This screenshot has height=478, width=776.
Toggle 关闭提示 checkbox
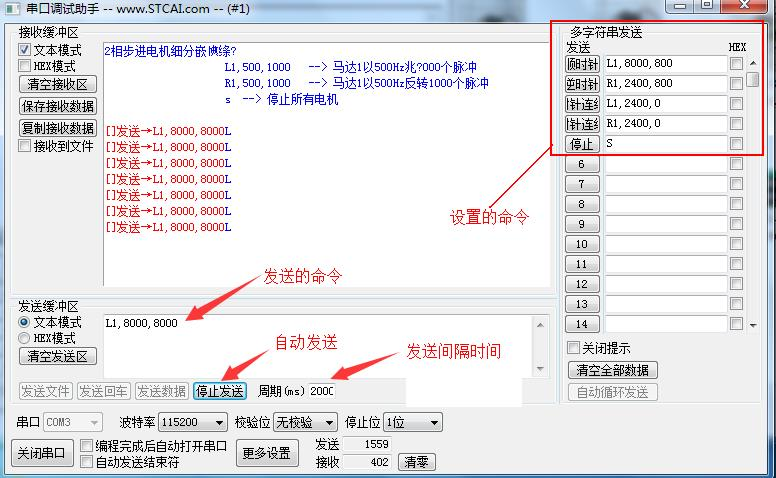[x=573, y=347]
